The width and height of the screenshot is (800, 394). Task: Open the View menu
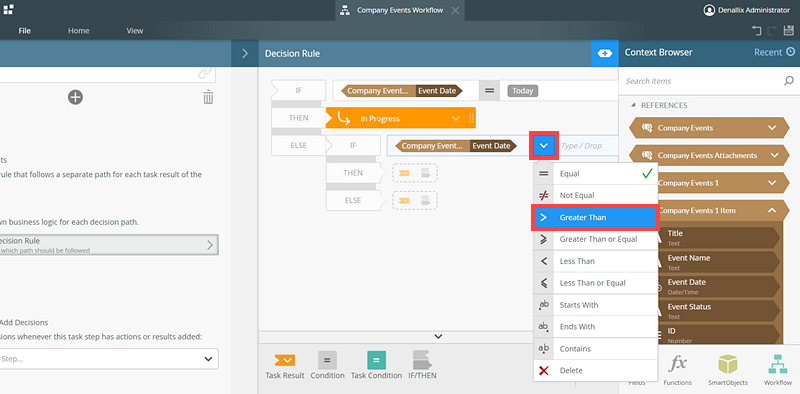tap(135, 31)
